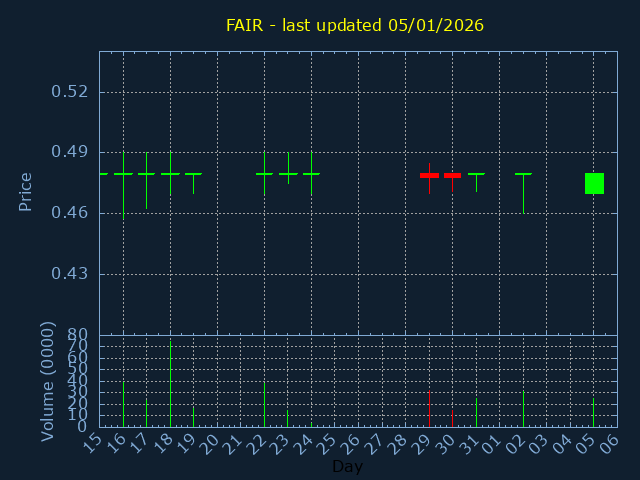Select the 'Volume (0000)' axis title

(47, 381)
